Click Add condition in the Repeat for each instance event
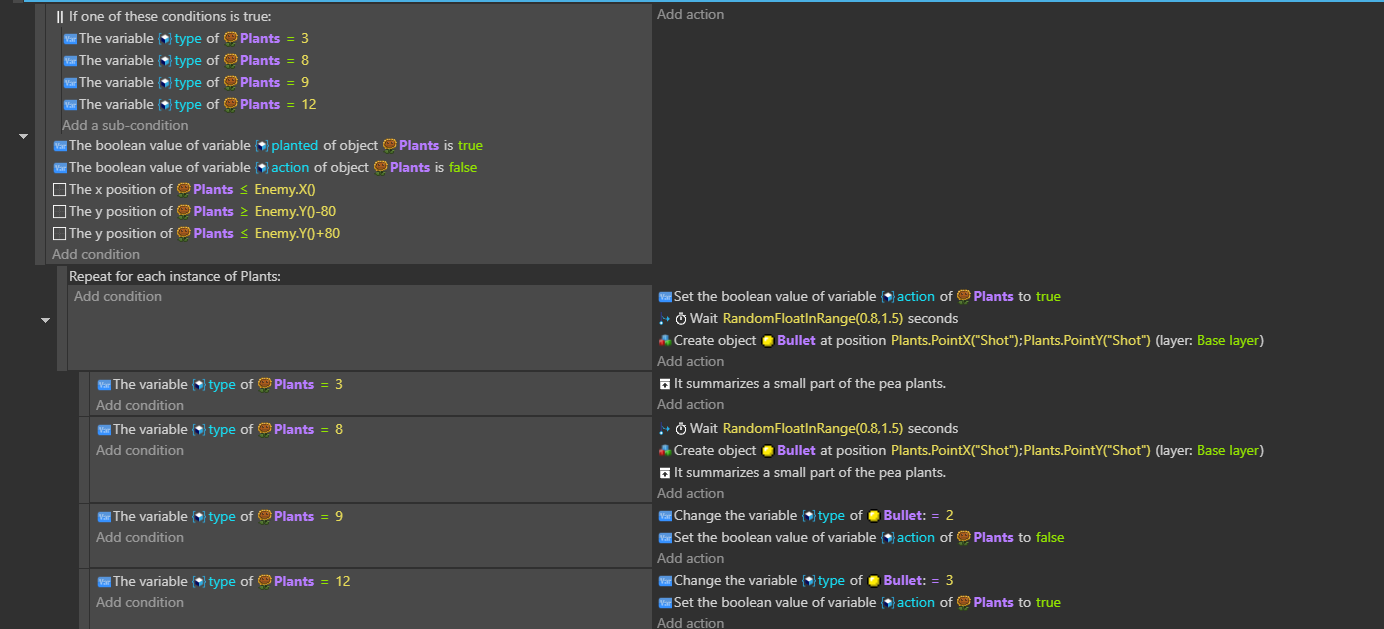Image resolution: width=1384 pixels, height=629 pixels. click(118, 297)
